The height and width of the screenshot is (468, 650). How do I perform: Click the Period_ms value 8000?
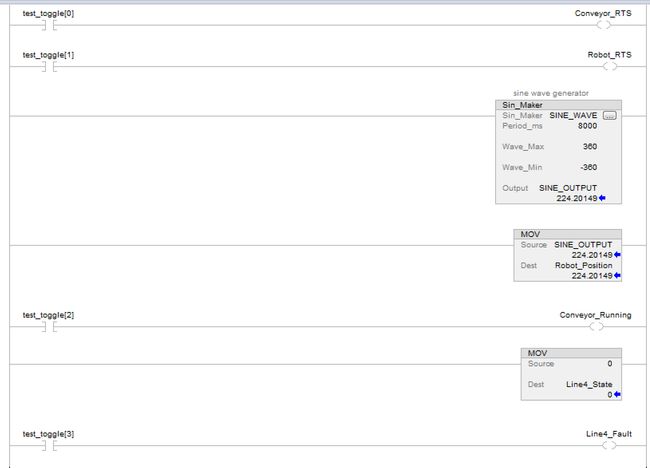pos(588,126)
